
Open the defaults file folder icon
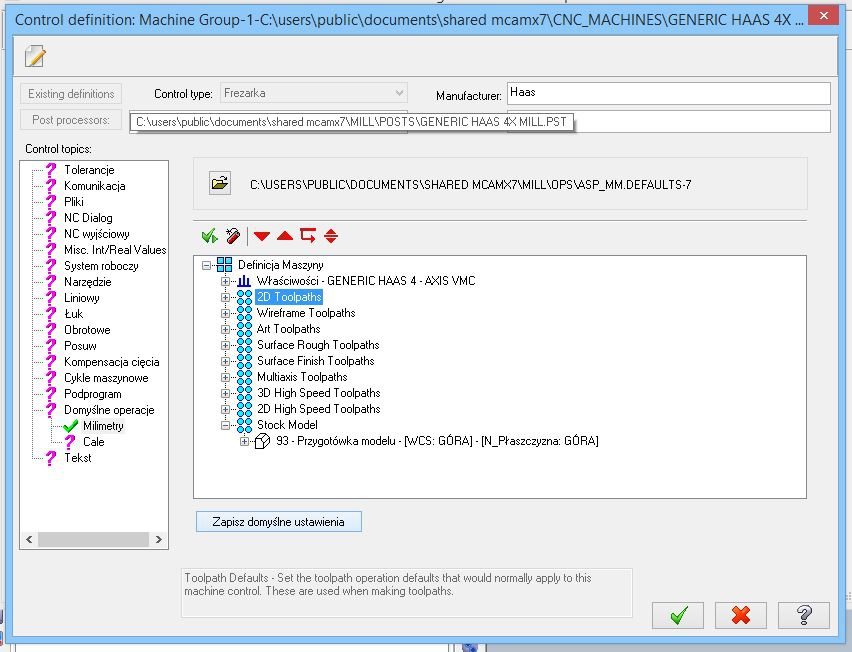220,183
